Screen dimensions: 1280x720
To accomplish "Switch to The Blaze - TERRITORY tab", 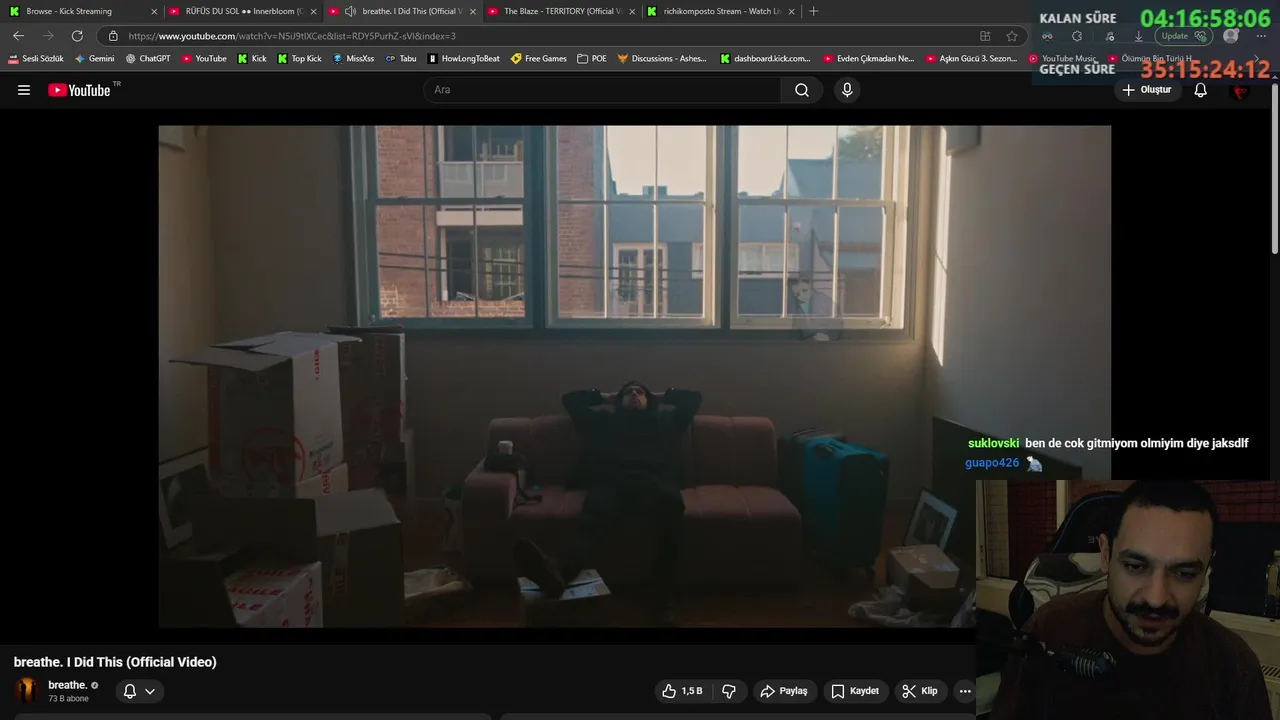I will (x=562, y=11).
